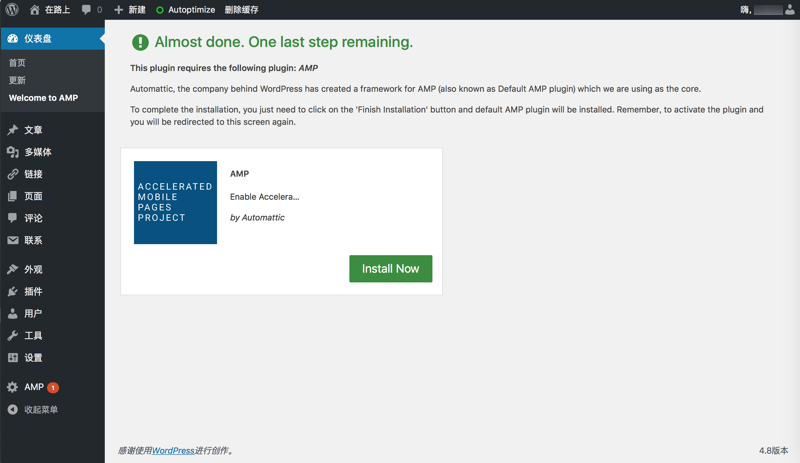Open the Autoptimize toolbar menu
This screenshot has width=800, height=463.
pos(185,10)
